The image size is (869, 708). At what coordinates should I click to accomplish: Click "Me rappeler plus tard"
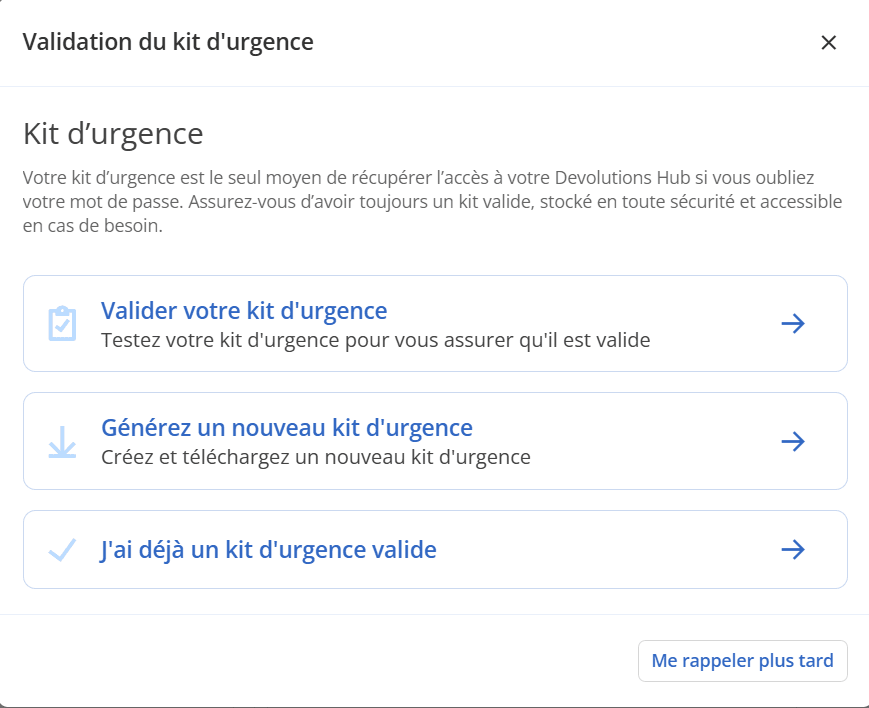[742, 660]
